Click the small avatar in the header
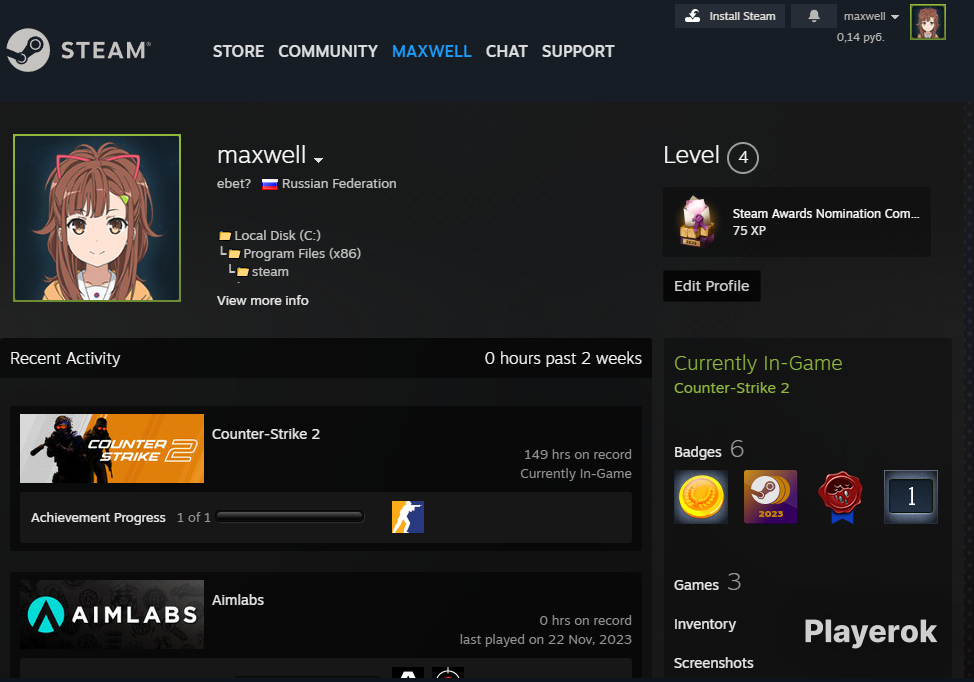The width and height of the screenshot is (974, 682). [x=927, y=22]
